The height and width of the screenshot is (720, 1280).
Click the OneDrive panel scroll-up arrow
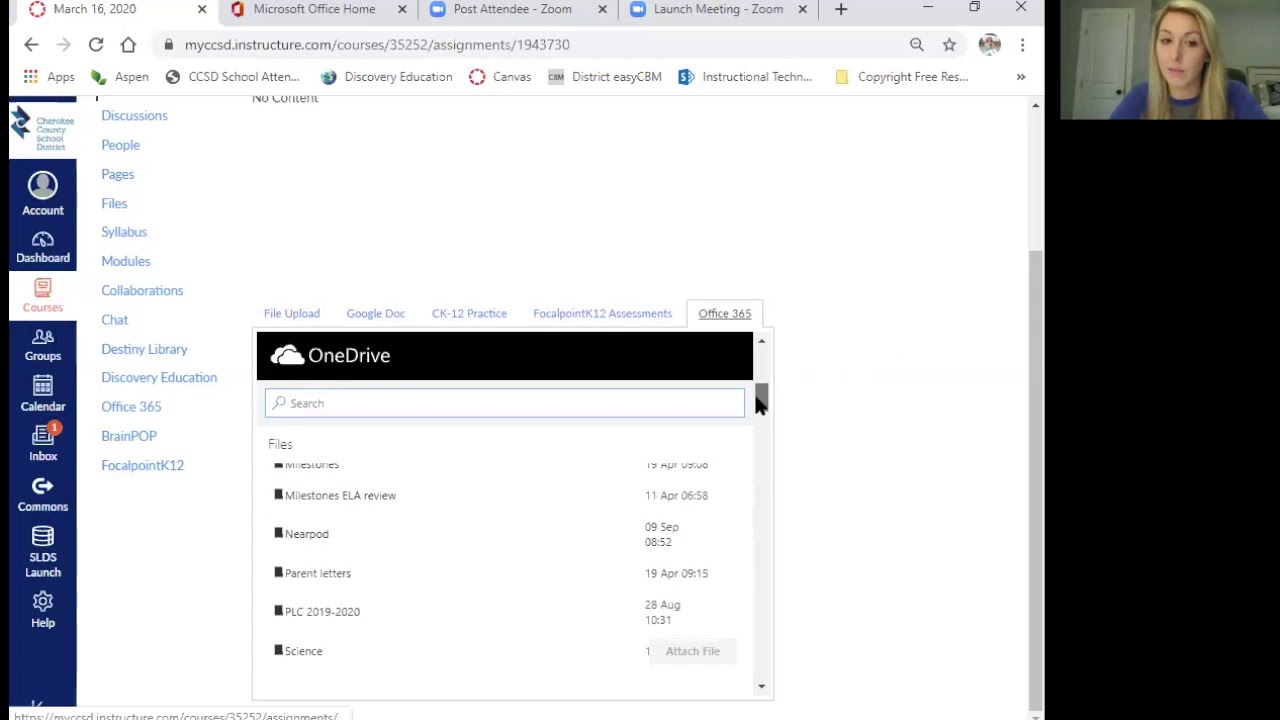click(x=762, y=342)
